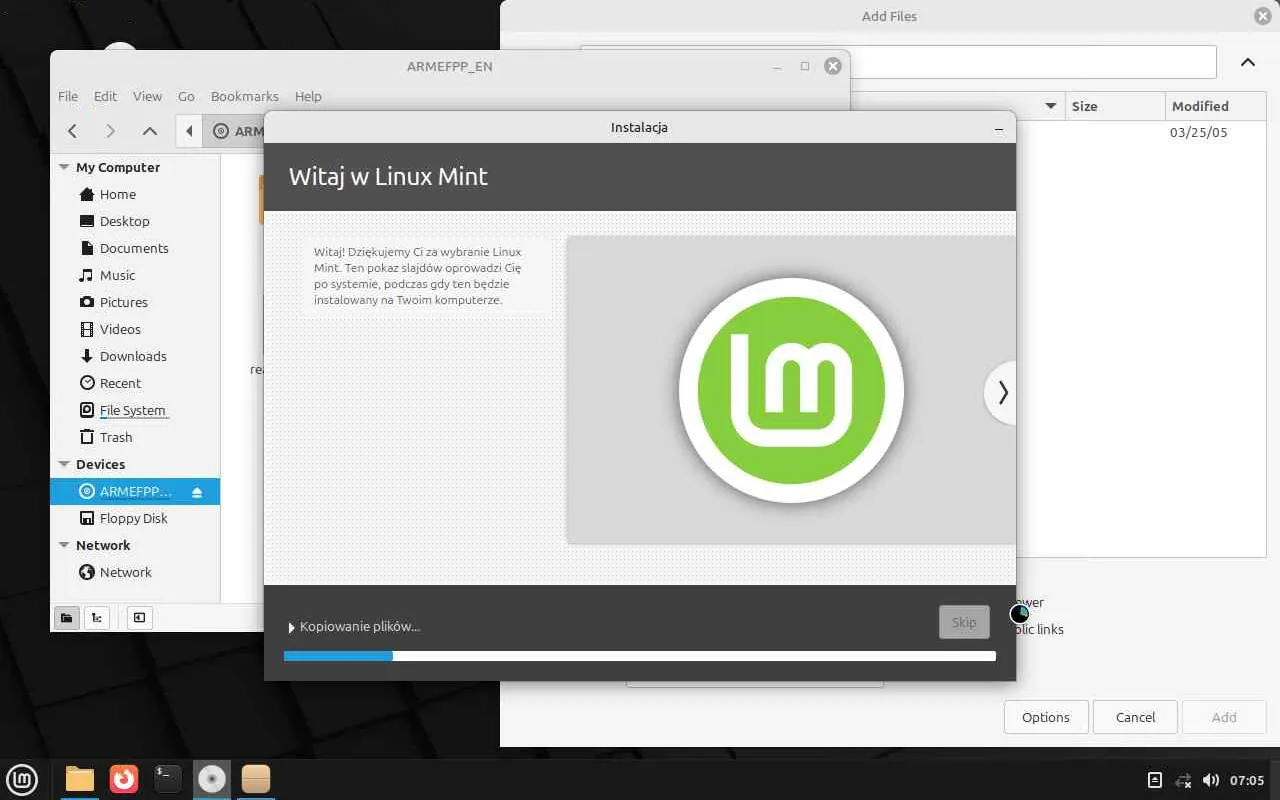
Task: Eject the ARMEFPP device in the sidebar
Action: (197, 492)
